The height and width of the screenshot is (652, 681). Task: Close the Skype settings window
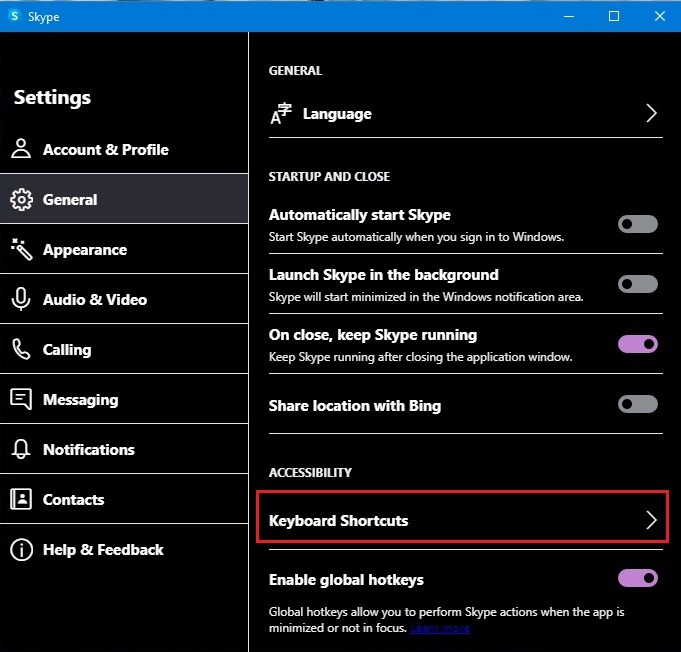pos(660,17)
